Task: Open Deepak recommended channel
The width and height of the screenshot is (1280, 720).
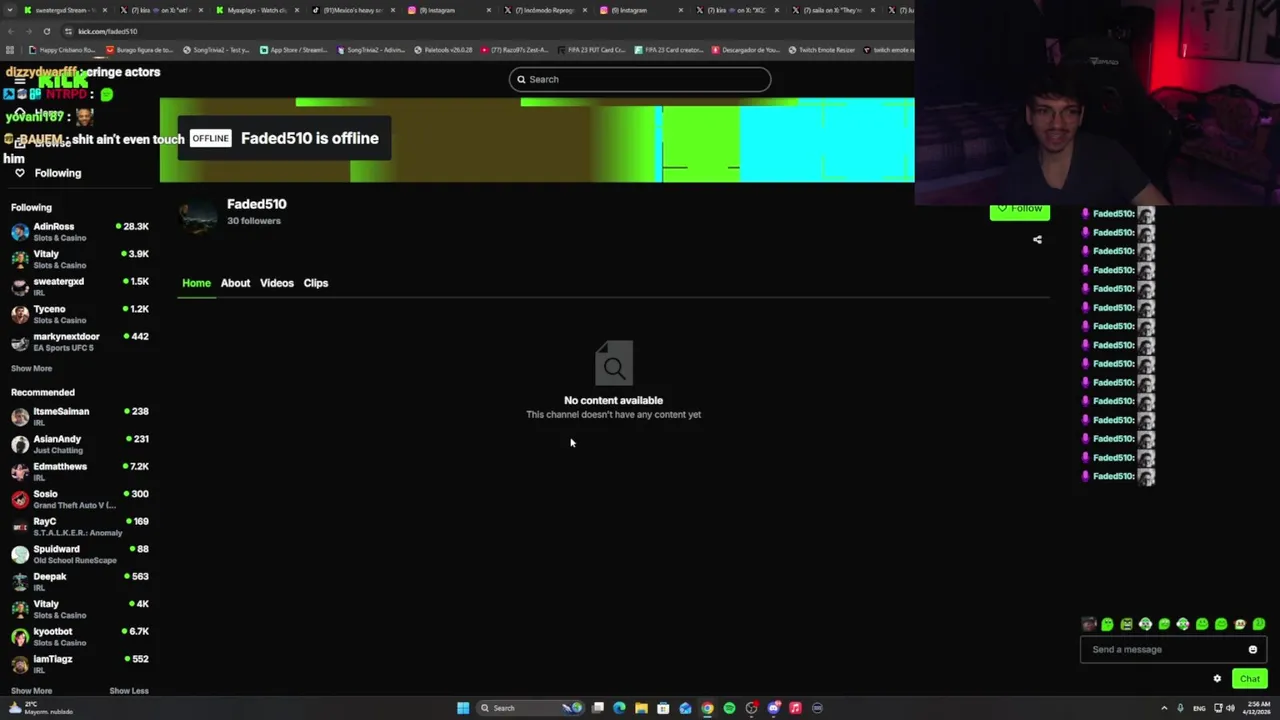Action: click(x=80, y=582)
